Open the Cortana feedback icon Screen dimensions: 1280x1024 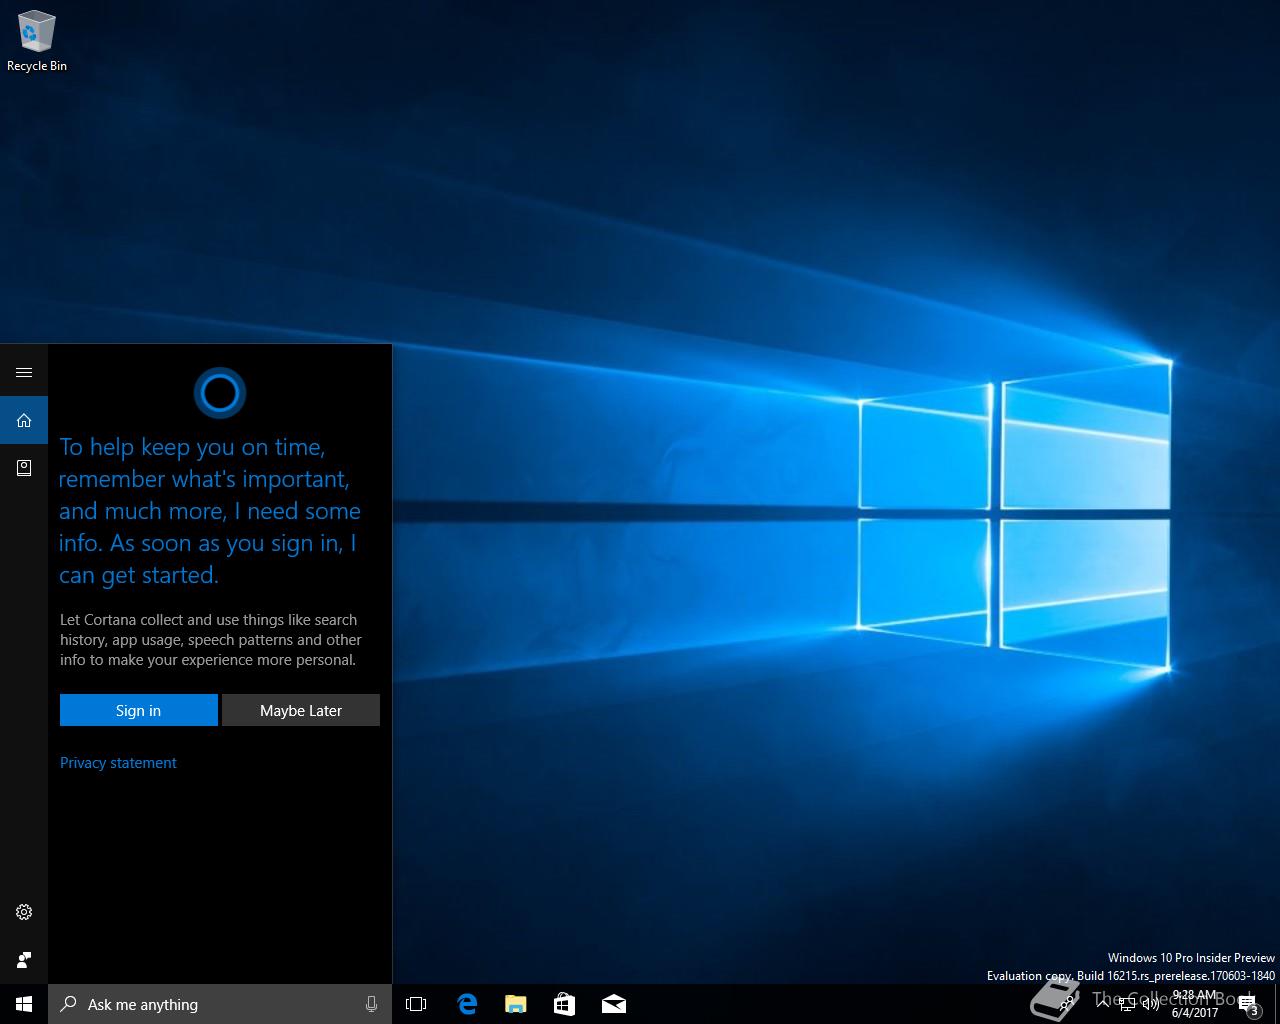tap(24, 960)
